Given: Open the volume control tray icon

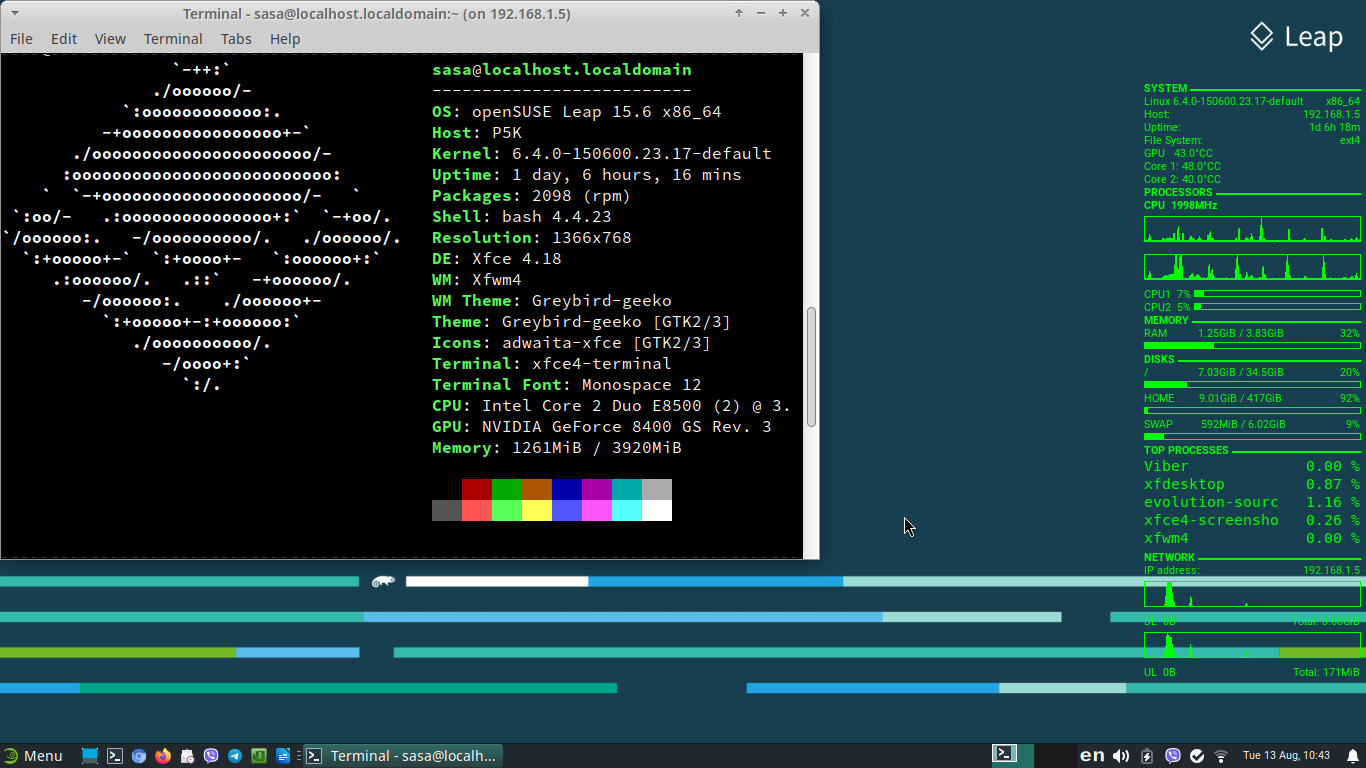Looking at the screenshot, I should [x=1121, y=756].
